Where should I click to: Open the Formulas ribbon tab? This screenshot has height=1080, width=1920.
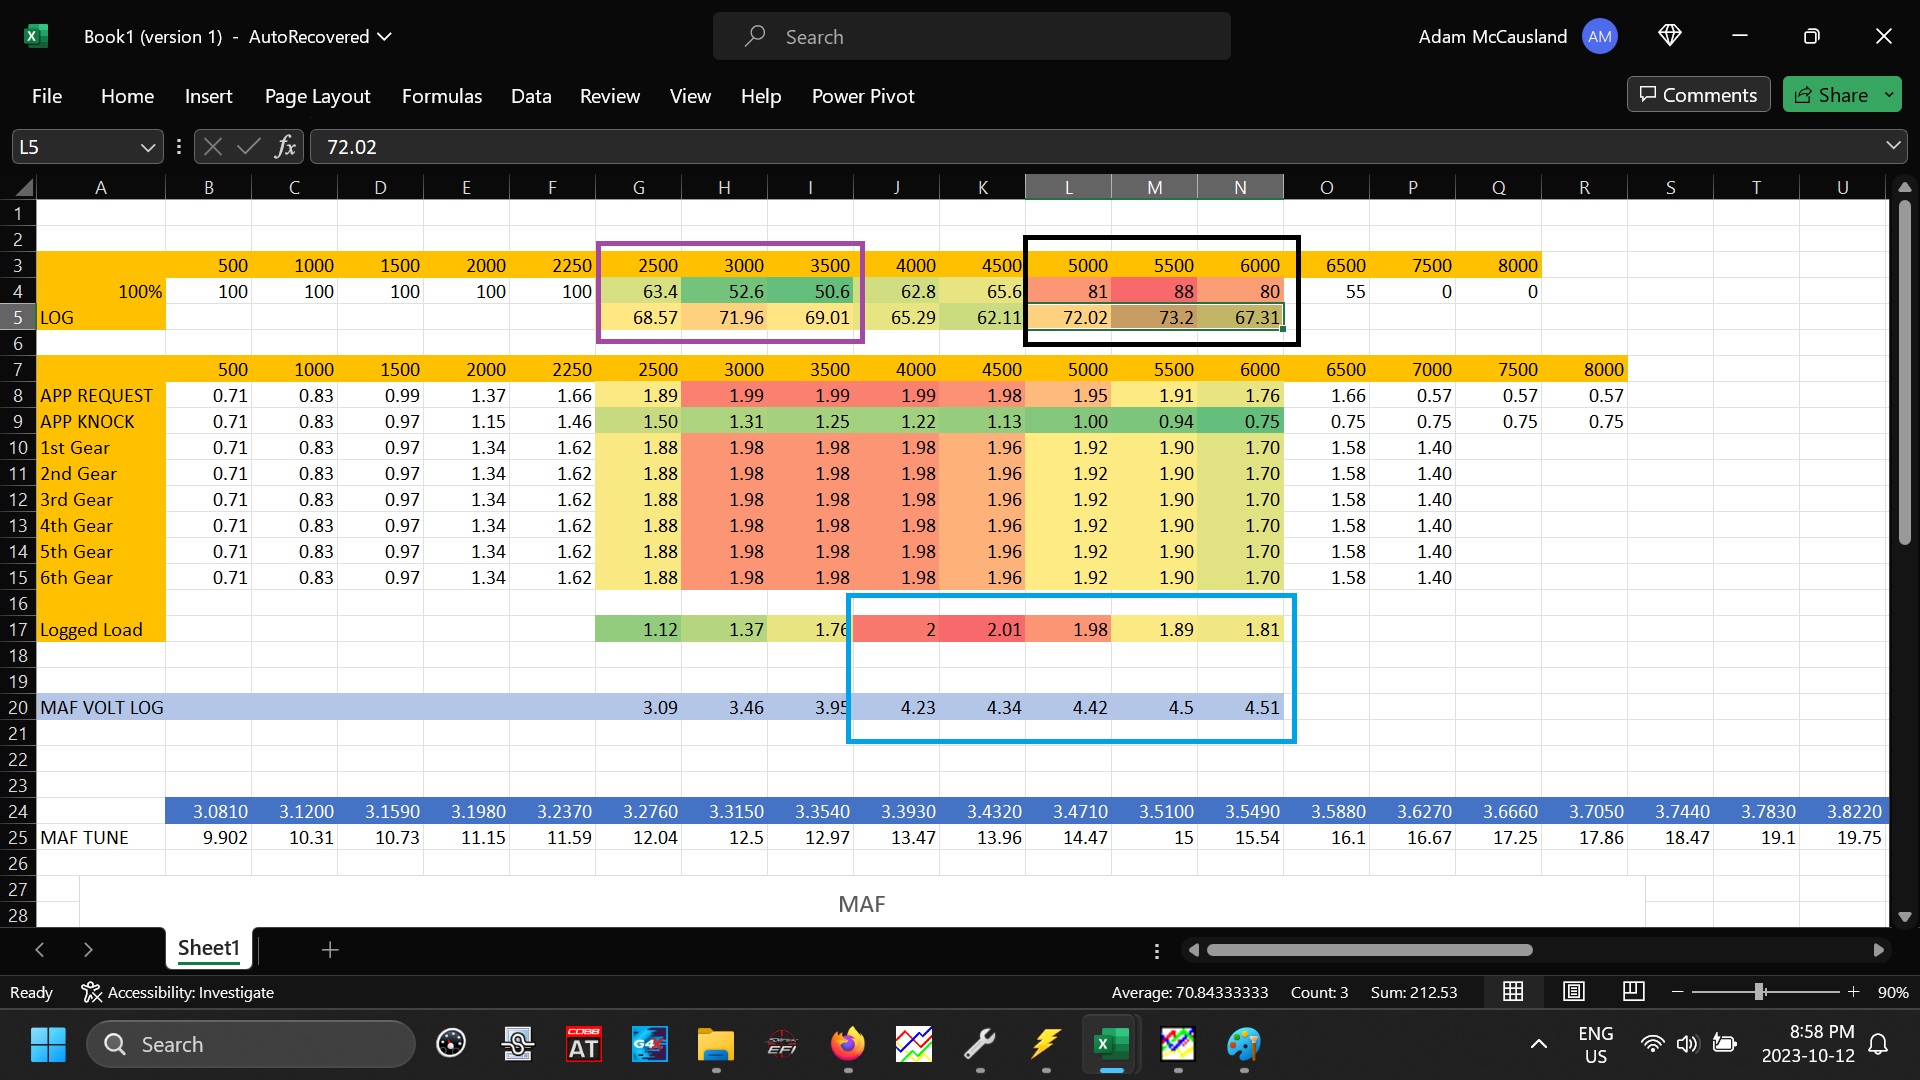tap(441, 96)
